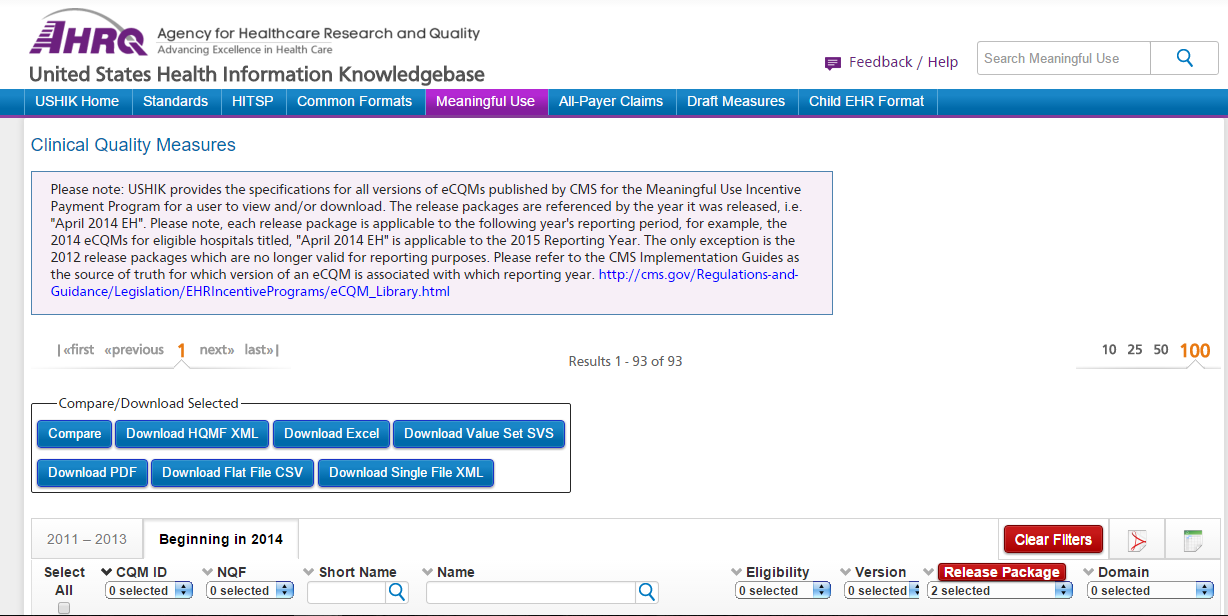Viewport: 1228px width, 616px height.
Task: Click Download Value Set SVS button
Action: point(479,434)
